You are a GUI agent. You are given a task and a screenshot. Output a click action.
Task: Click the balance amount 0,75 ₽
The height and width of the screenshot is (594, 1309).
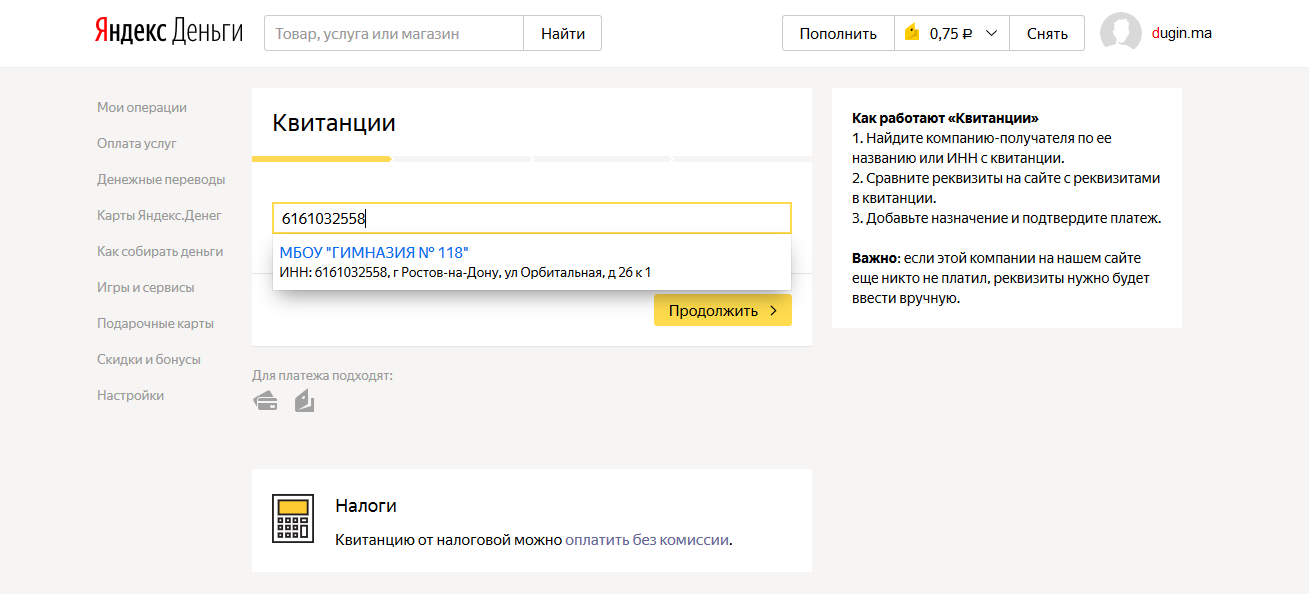(951, 33)
